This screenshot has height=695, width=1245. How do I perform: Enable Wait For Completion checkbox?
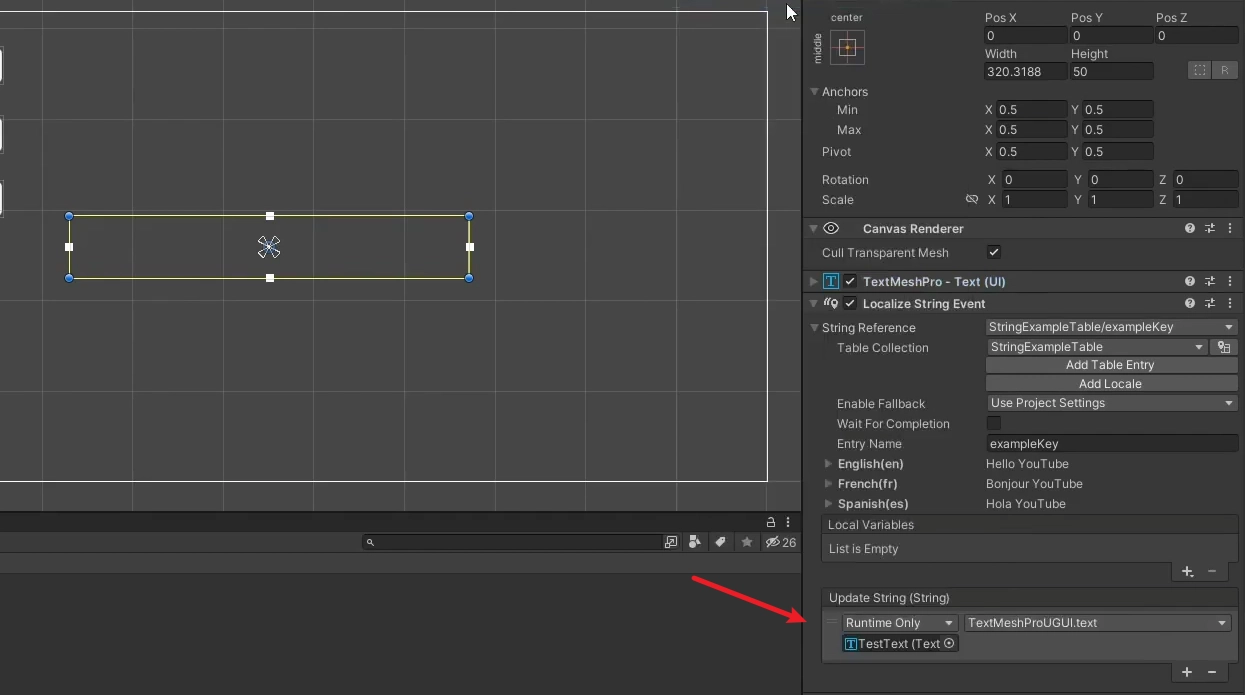(x=993, y=424)
